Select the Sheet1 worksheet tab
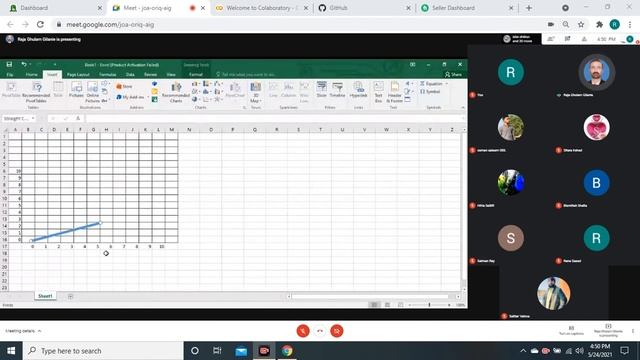This screenshot has width=640, height=360. 45,296
